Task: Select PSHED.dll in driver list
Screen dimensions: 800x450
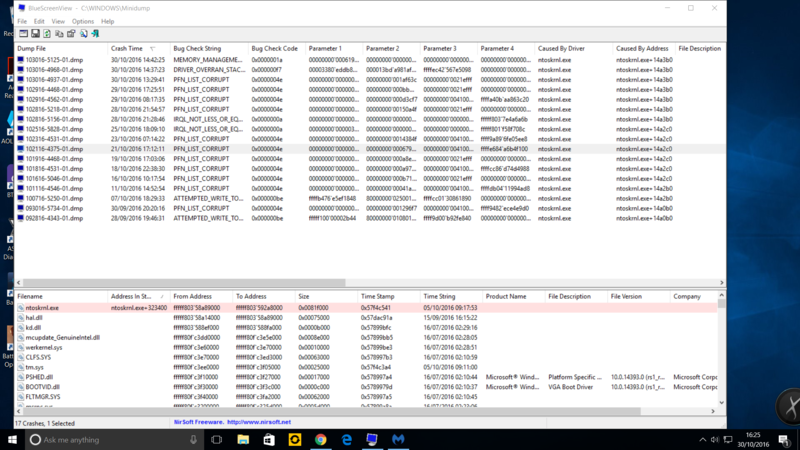Action: (39, 377)
